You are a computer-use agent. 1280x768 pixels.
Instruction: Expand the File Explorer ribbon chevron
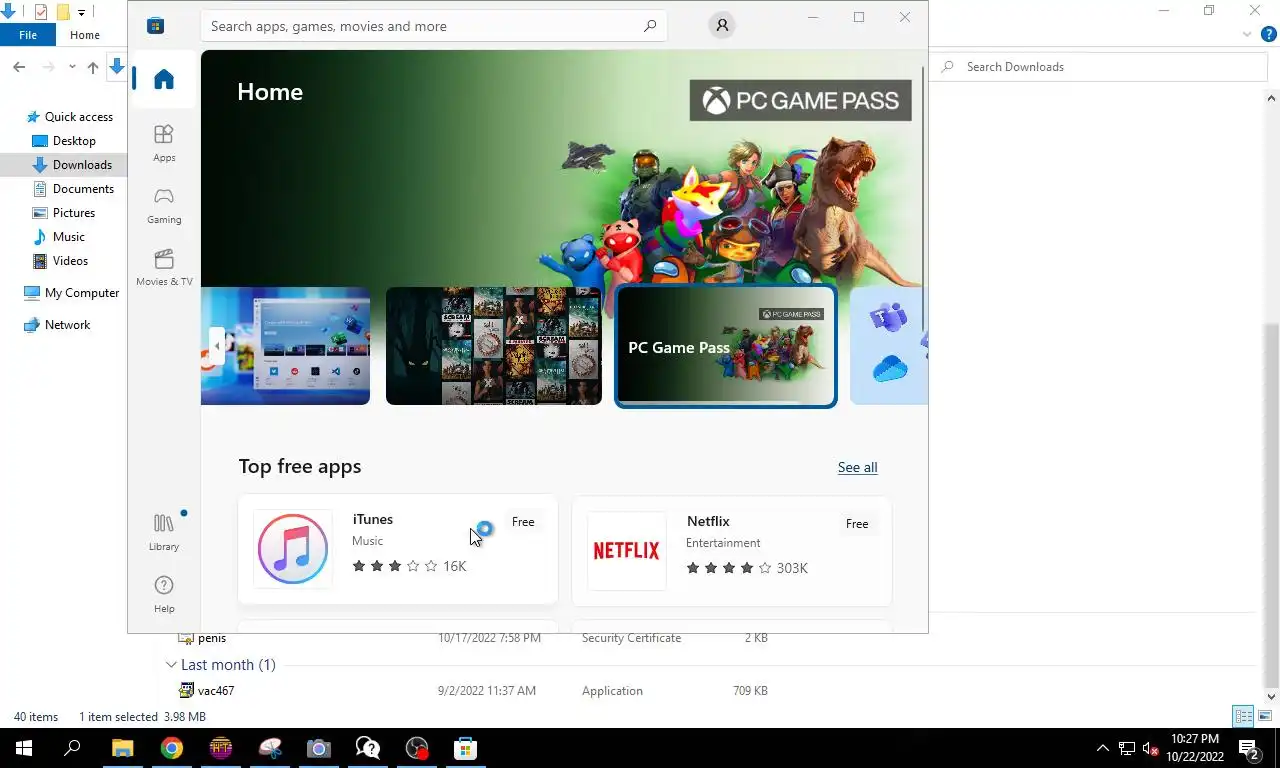(x=1247, y=35)
